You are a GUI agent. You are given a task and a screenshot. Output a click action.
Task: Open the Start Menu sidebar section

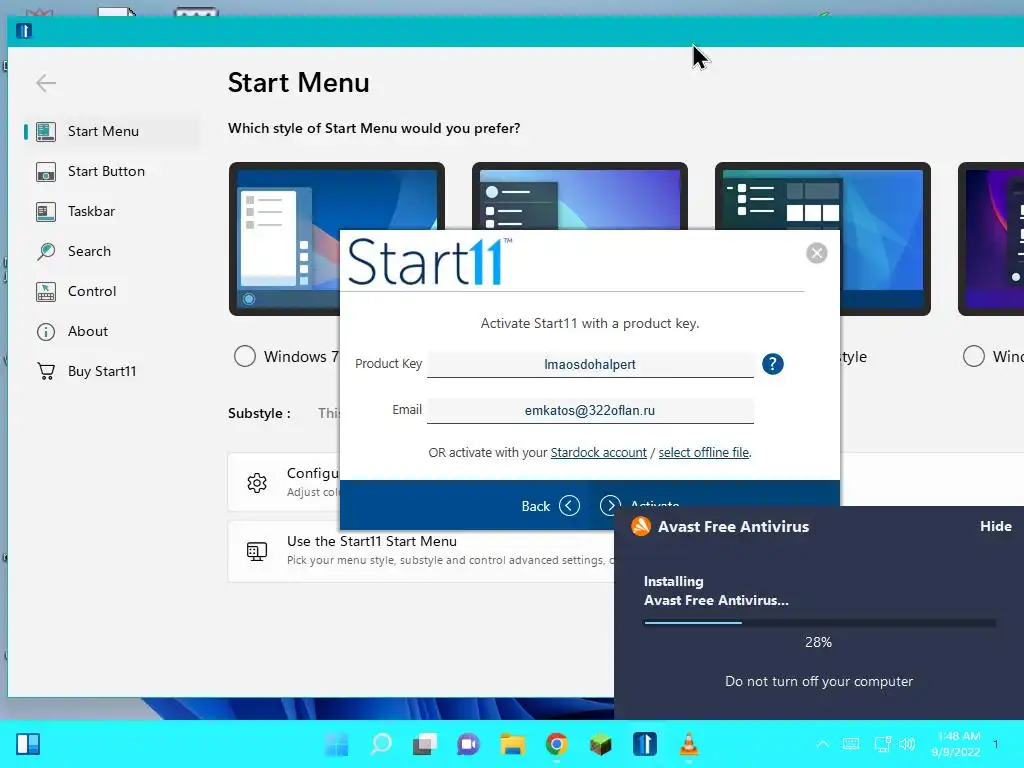(x=112, y=131)
